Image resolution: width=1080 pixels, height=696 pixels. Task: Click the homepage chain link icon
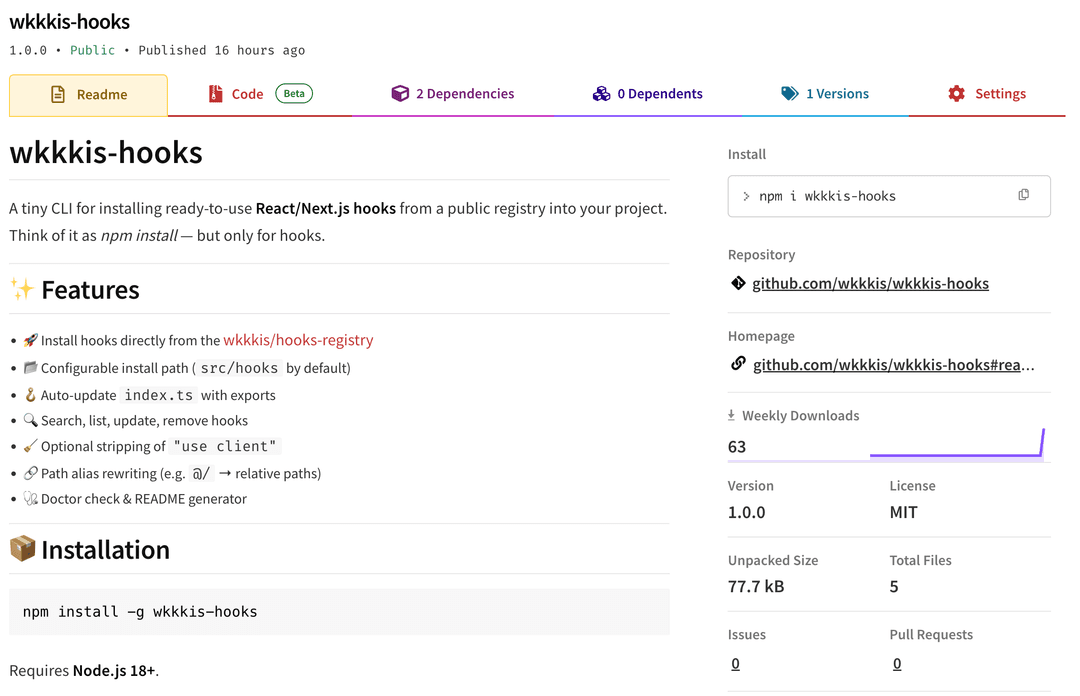738,364
